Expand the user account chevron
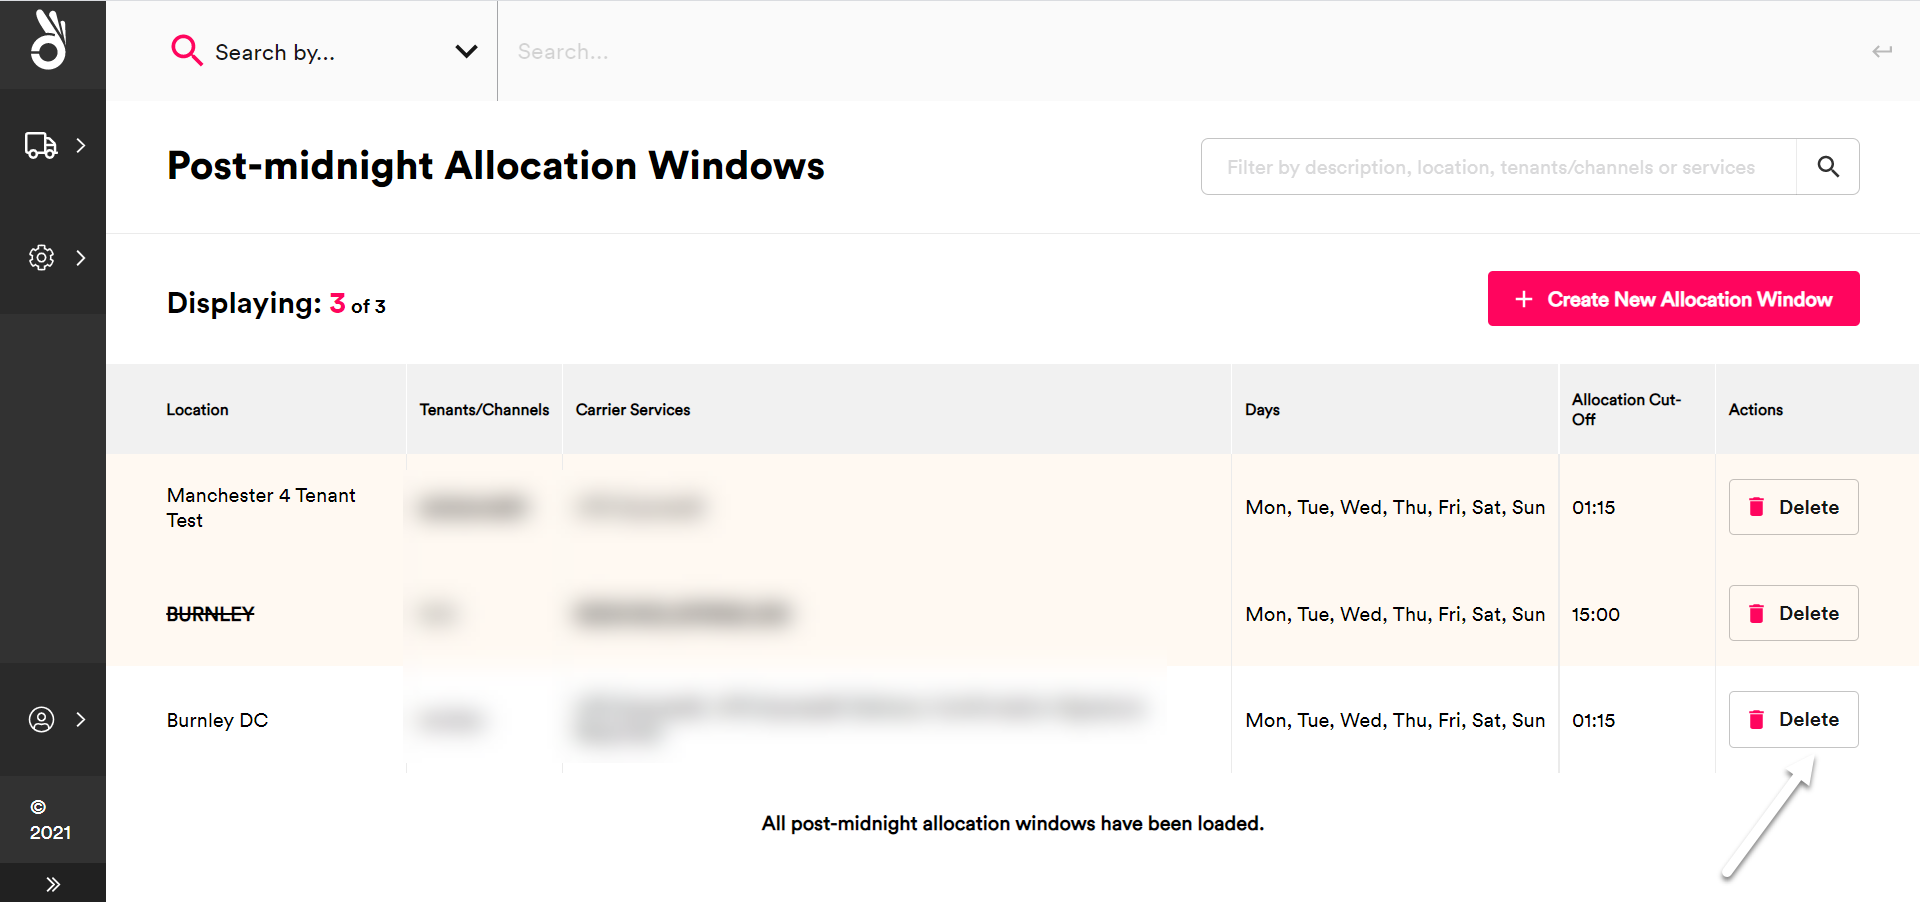1920x902 pixels. point(81,720)
